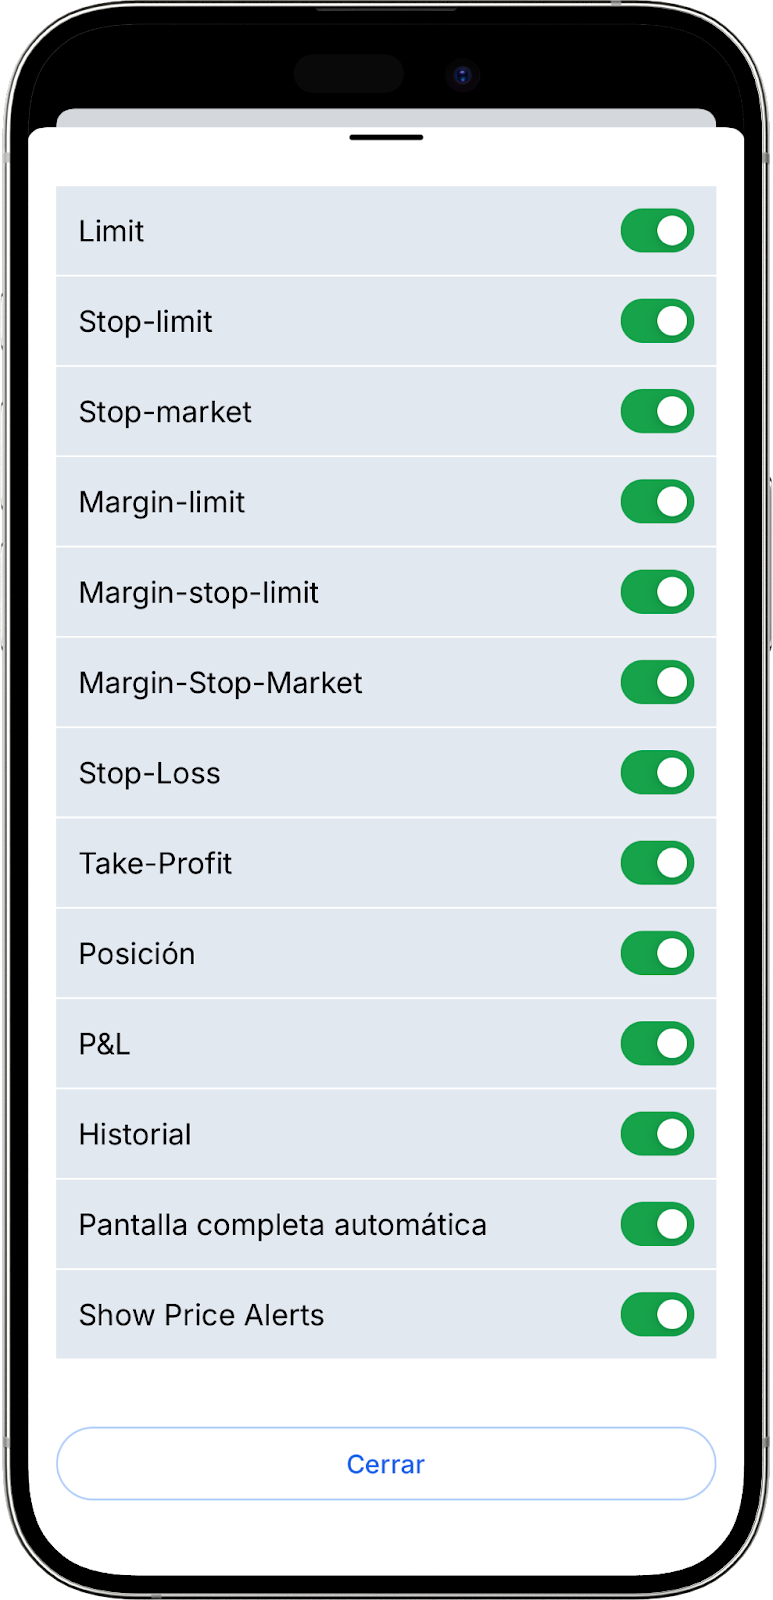
Task: Disable Margin-stop-limit switch
Action: pos(657,592)
